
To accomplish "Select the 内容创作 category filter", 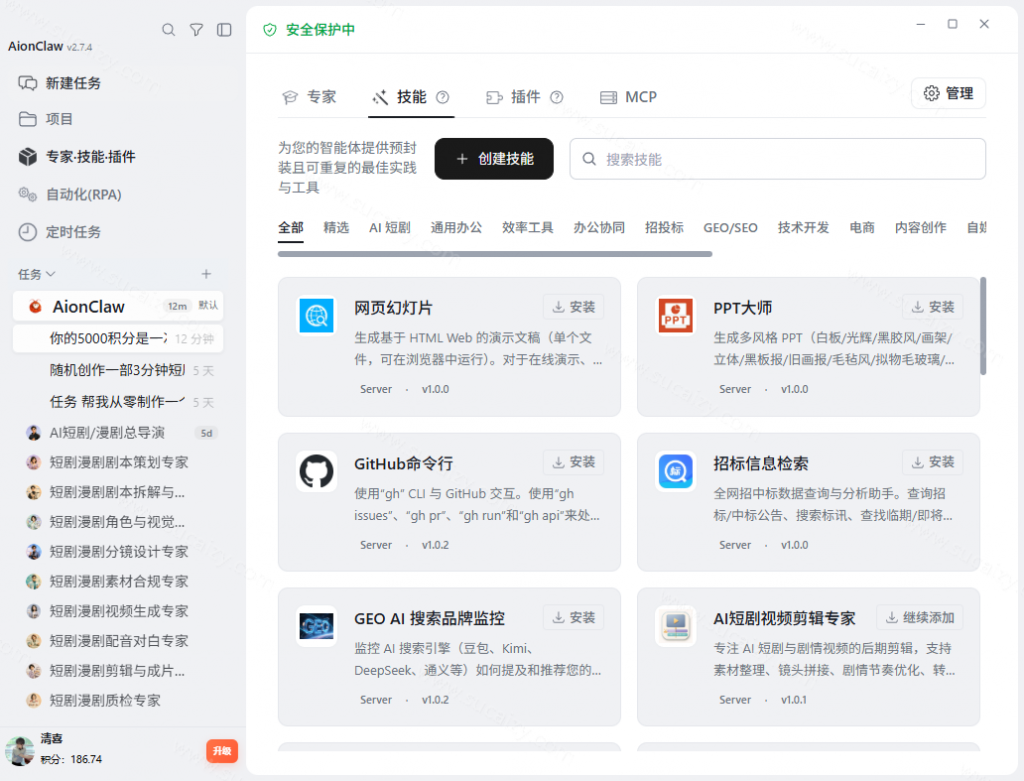I will [x=920, y=227].
